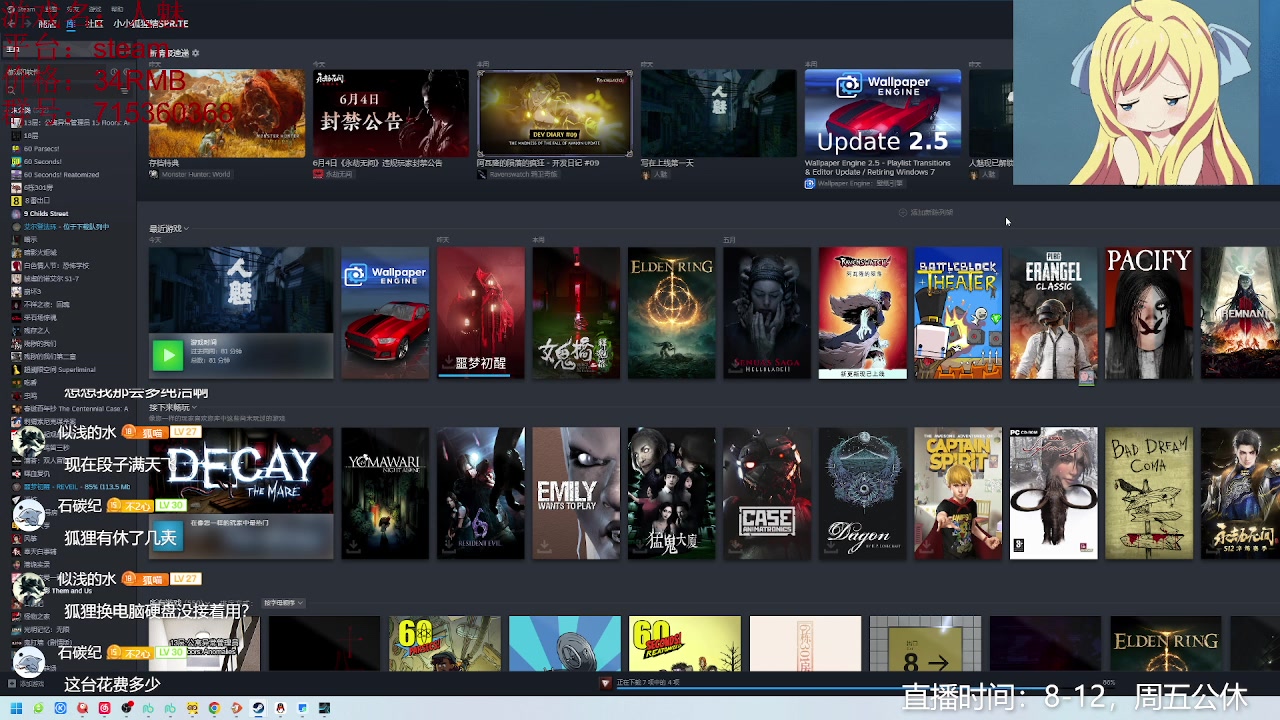Open the Dev Diary #09 news card
1280x720 pixels.
pos(555,113)
